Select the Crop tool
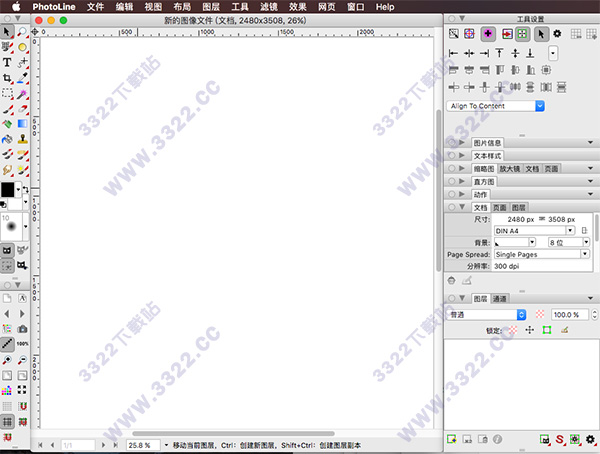Viewport: 600px width, 454px height. pyautogui.click(x=7, y=78)
